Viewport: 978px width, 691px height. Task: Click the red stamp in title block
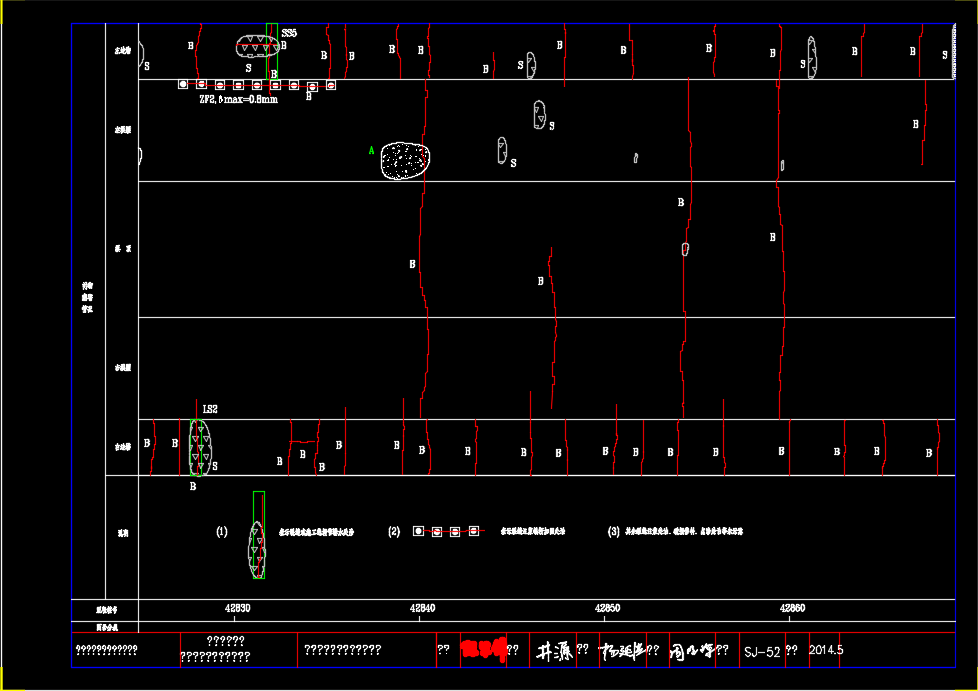coord(483,649)
